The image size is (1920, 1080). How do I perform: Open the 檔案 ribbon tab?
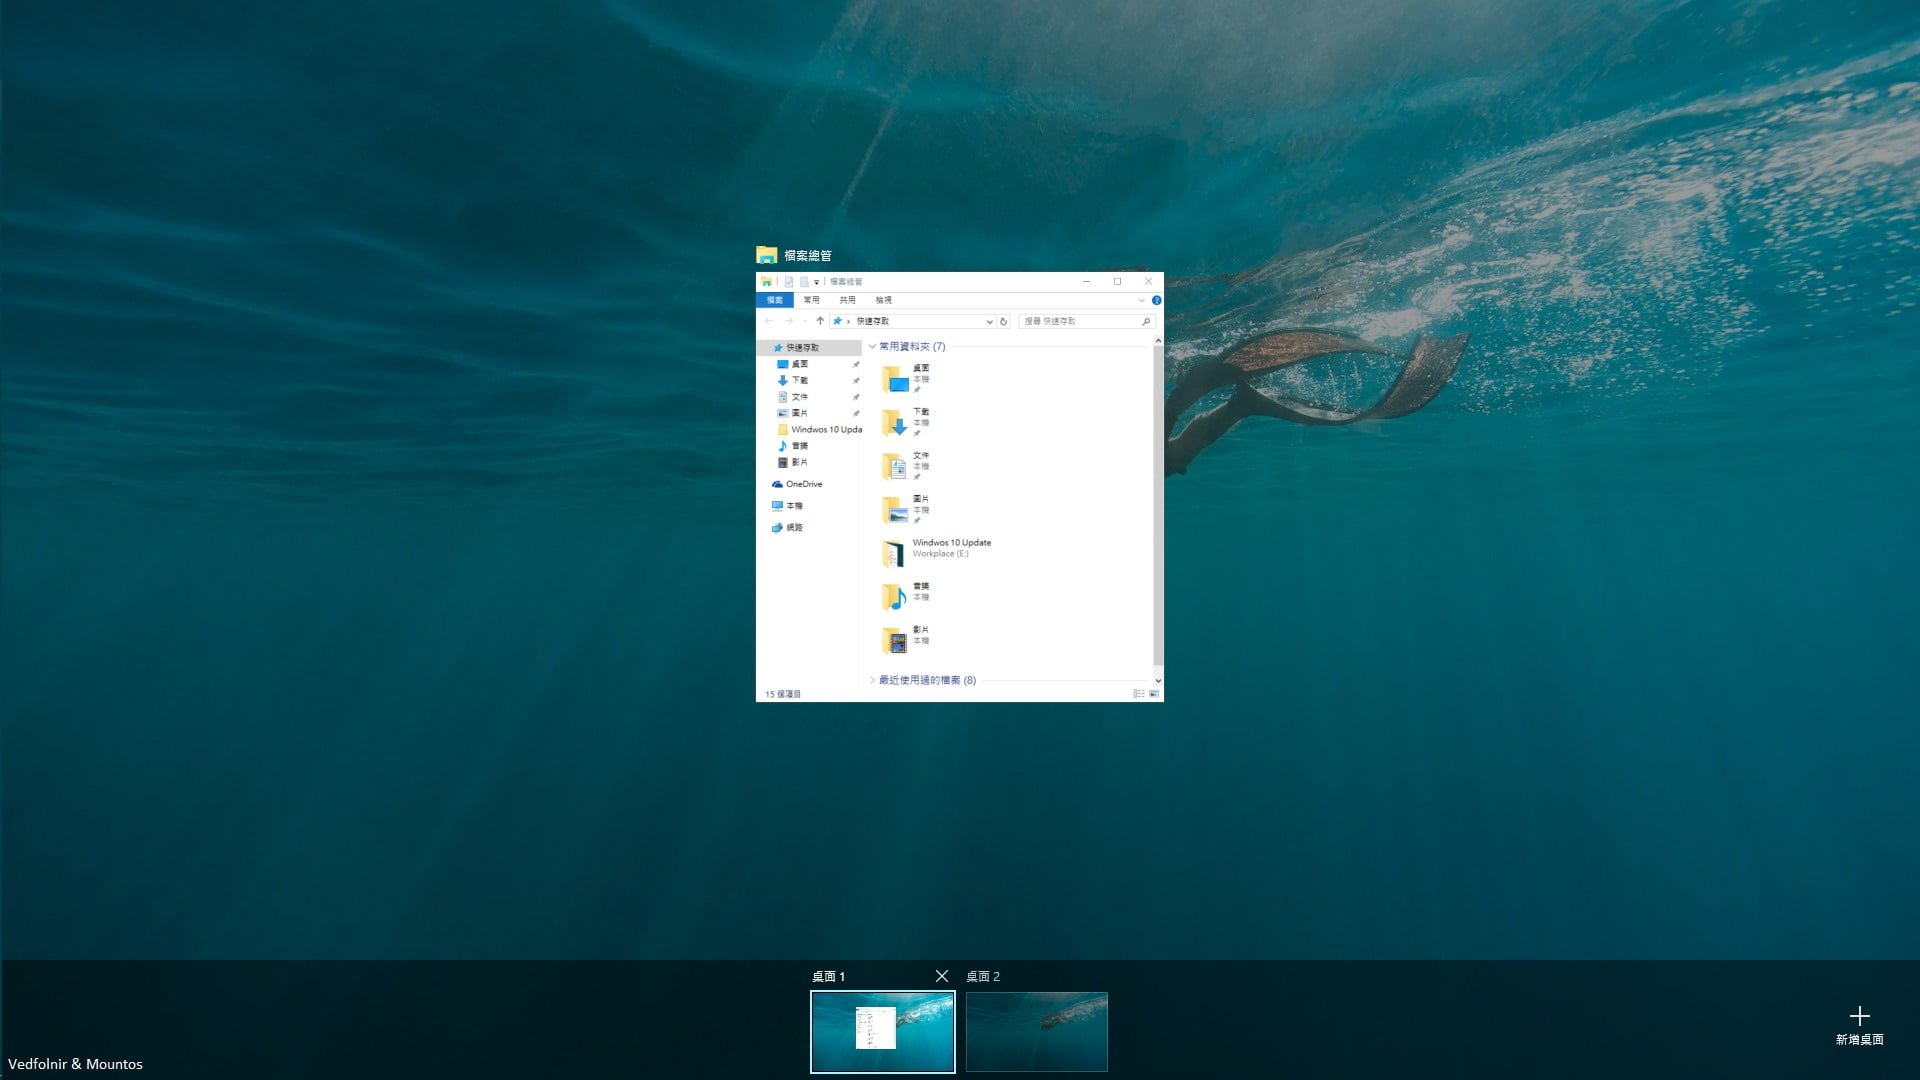click(x=775, y=300)
